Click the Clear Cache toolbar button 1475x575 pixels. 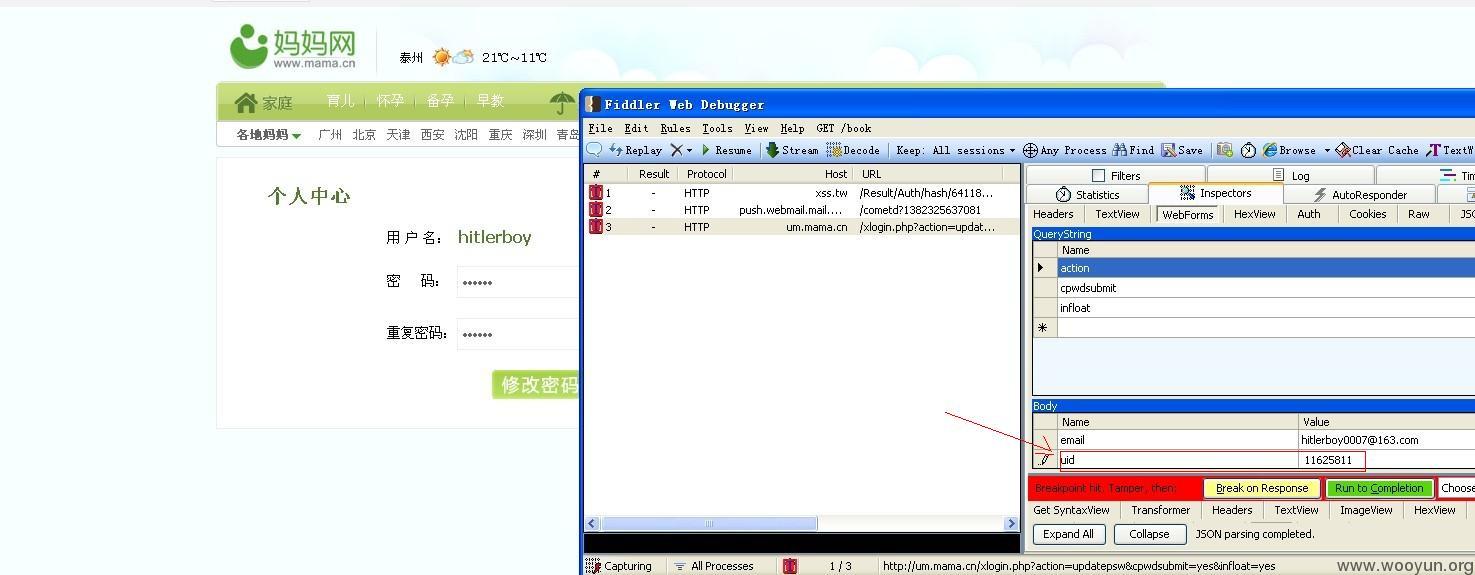coord(1377,150)
